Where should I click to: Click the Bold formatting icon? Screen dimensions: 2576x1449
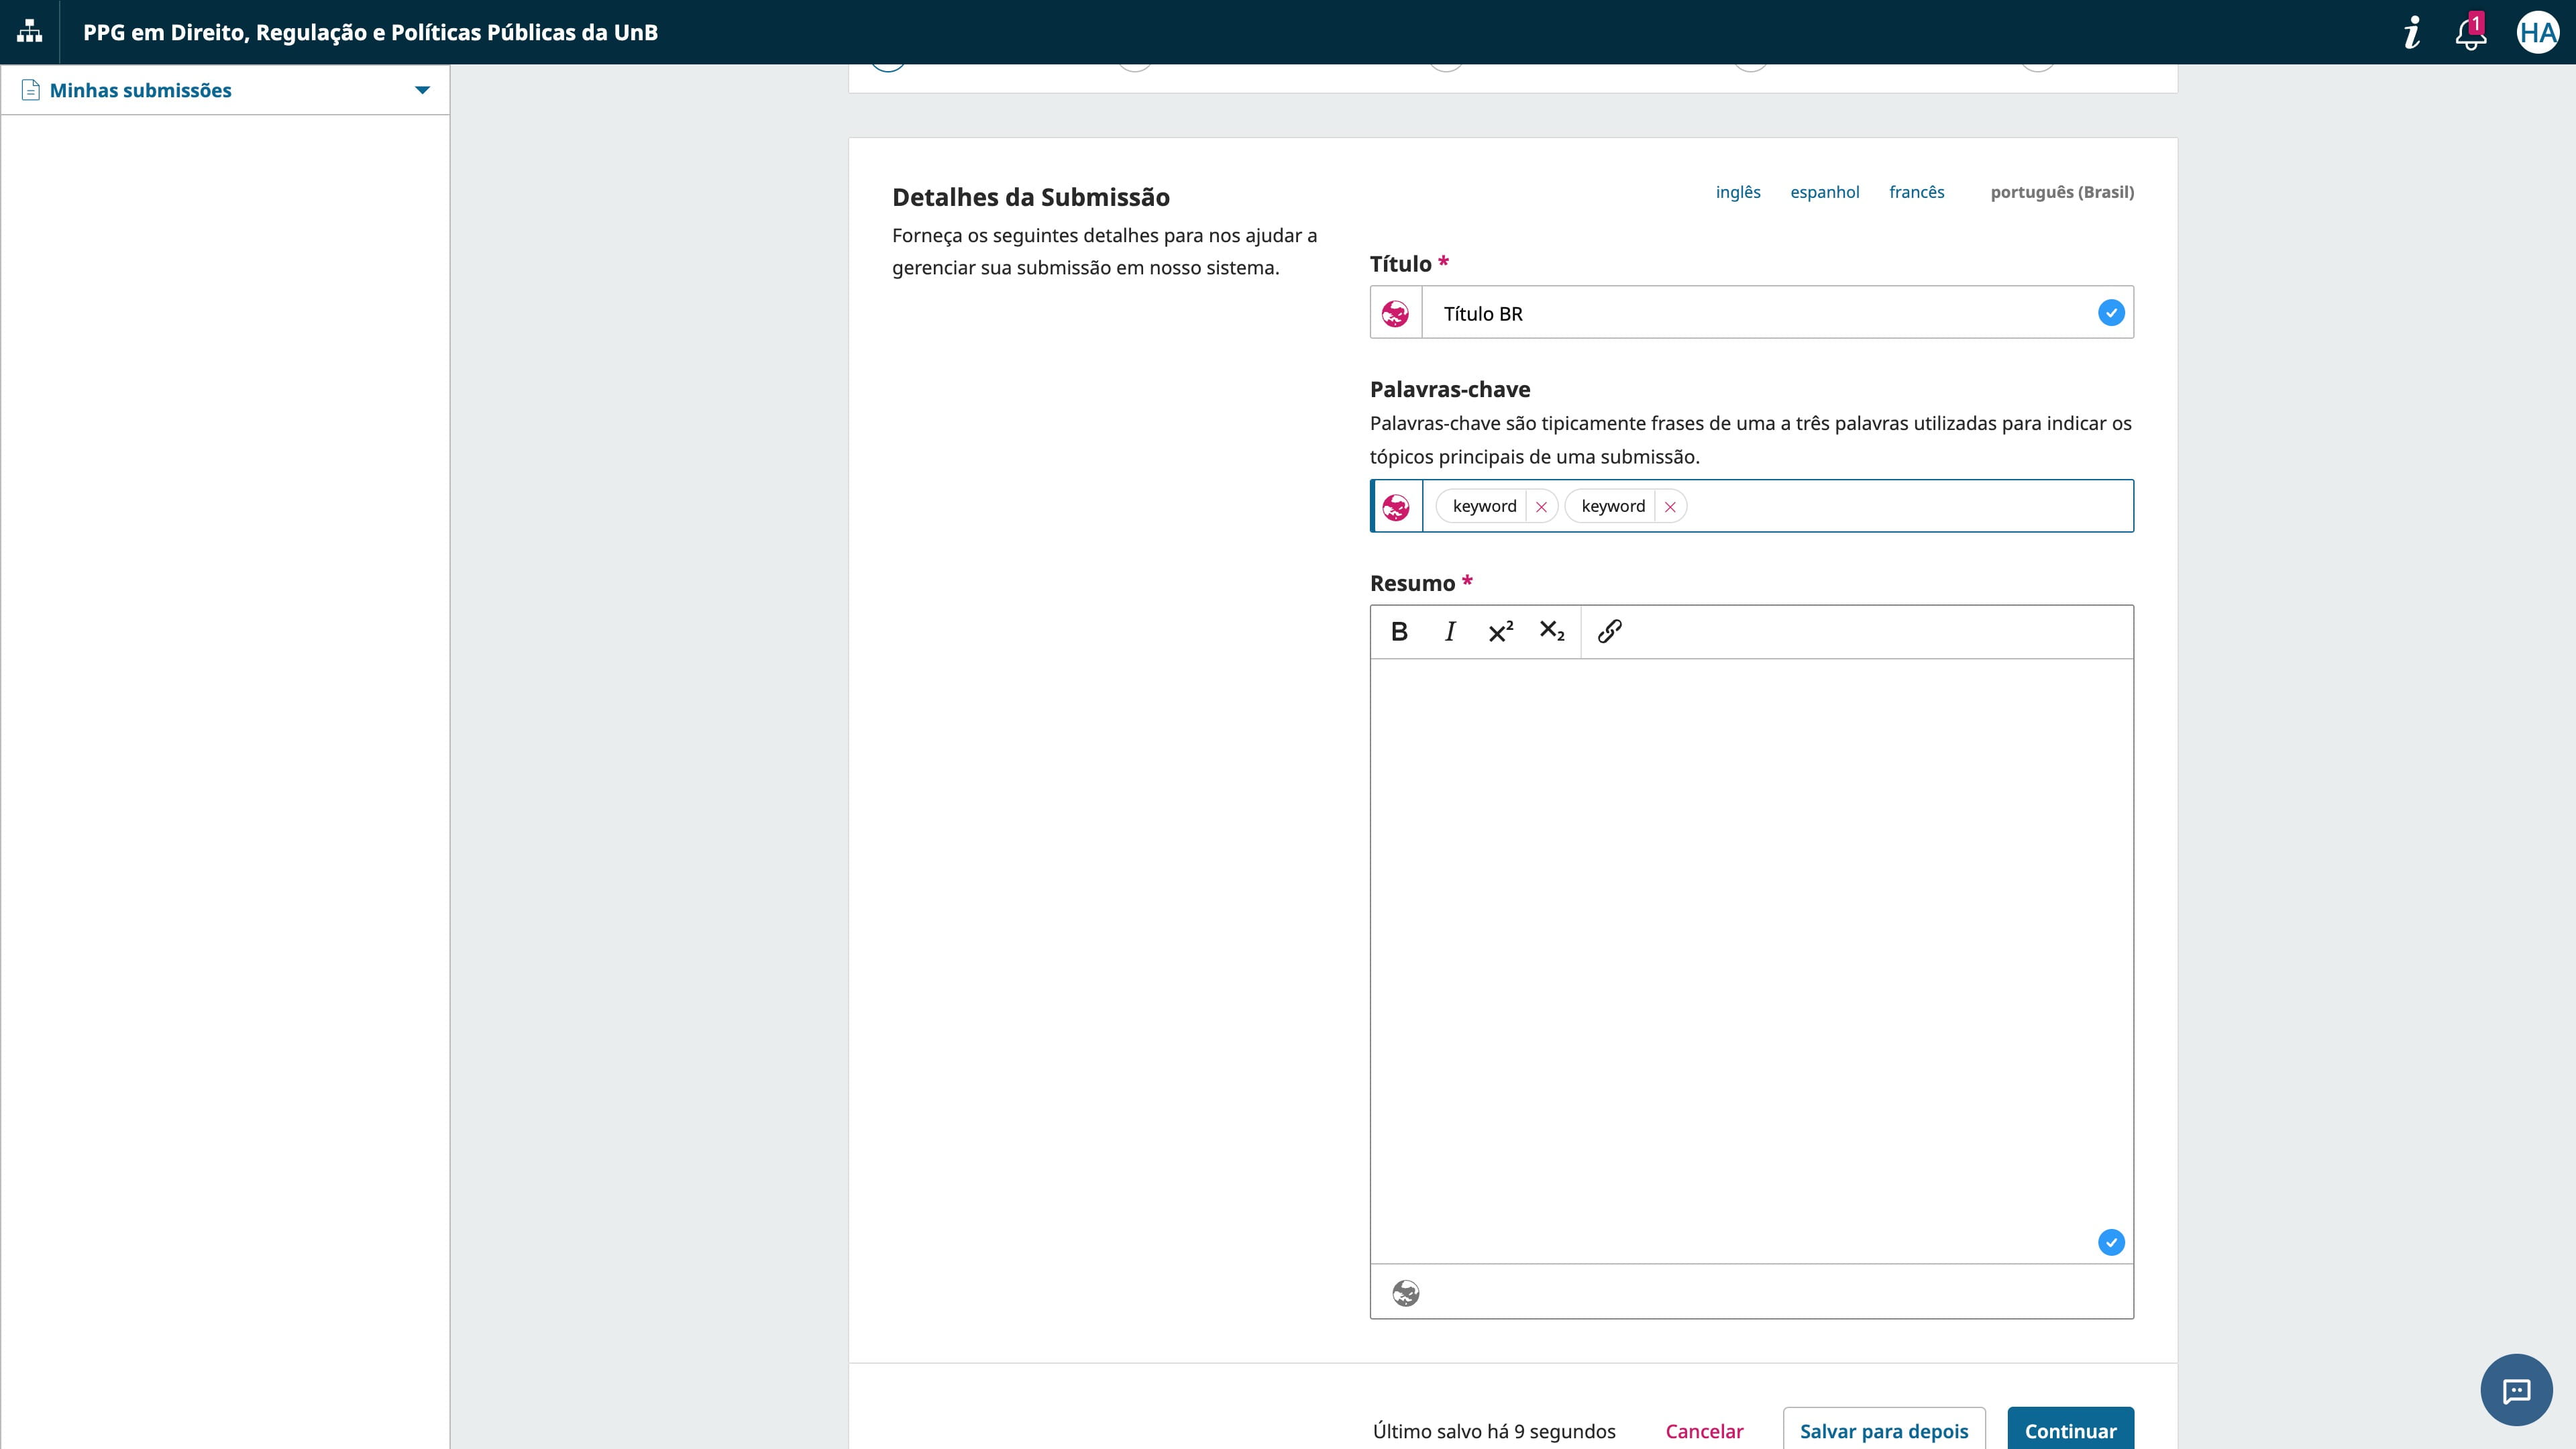pos(1399,631)
